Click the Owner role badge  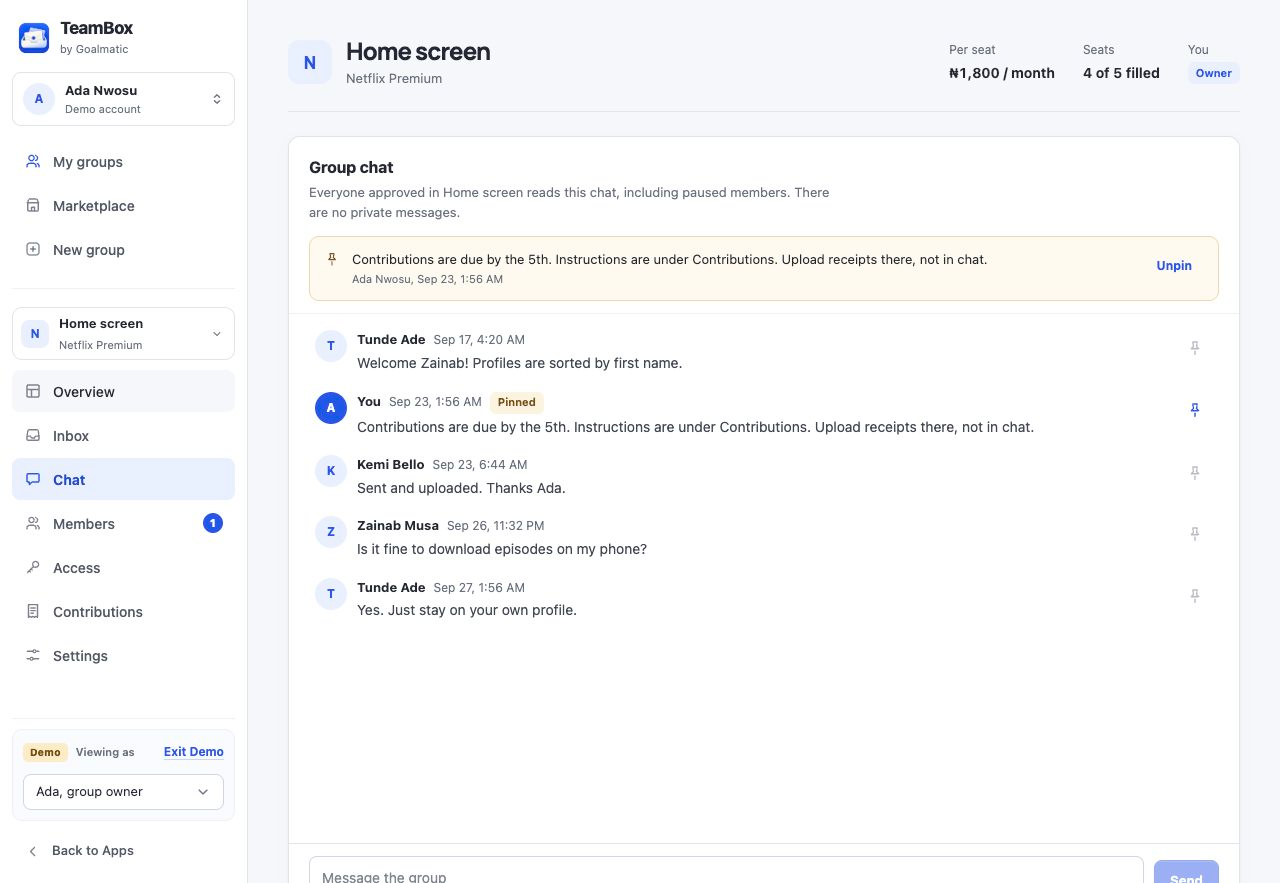[x=1213, y=73]
